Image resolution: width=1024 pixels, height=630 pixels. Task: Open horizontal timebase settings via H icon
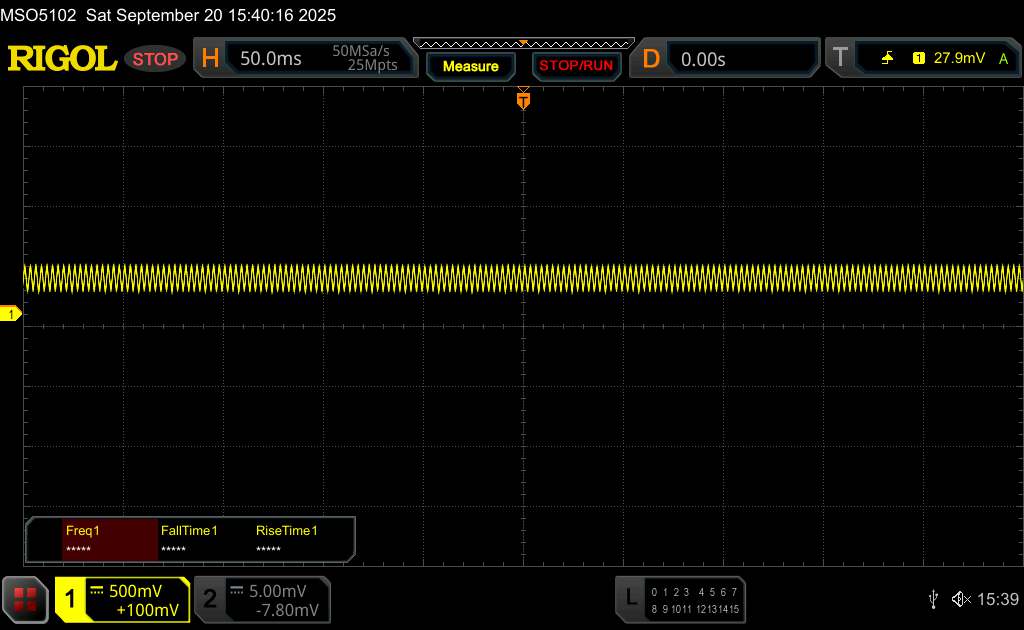coord(210,59)
